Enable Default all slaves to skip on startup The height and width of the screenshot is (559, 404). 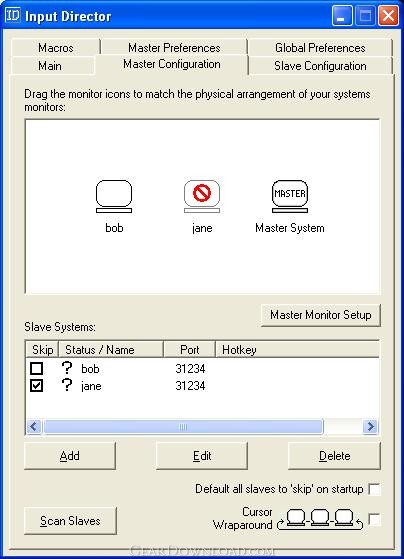tap(374, 489)
